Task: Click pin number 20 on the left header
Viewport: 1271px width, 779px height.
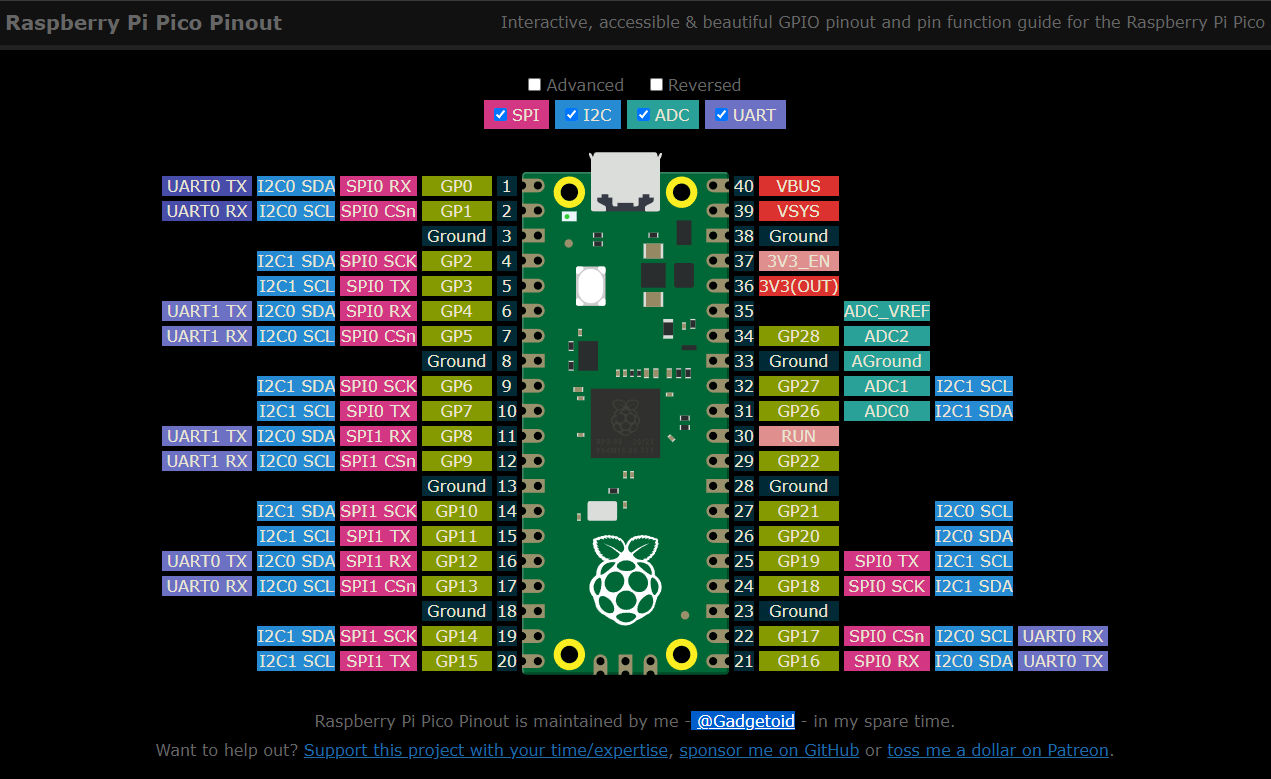Action: click(x=507, y=661)
